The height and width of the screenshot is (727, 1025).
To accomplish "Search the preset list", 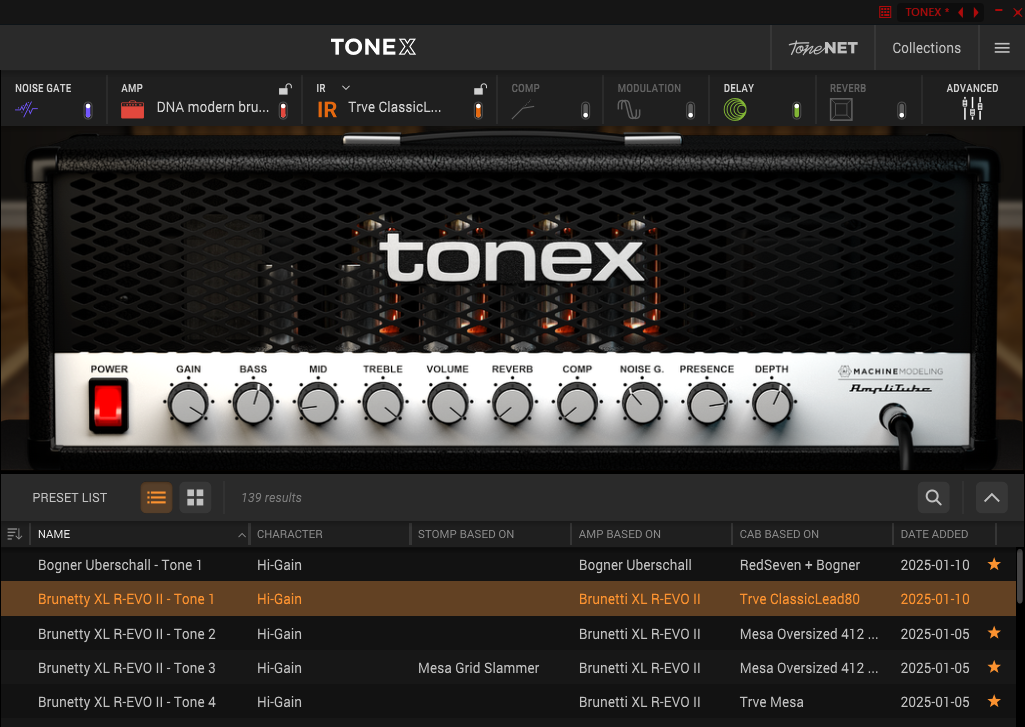I will click(x=933, y=498).
